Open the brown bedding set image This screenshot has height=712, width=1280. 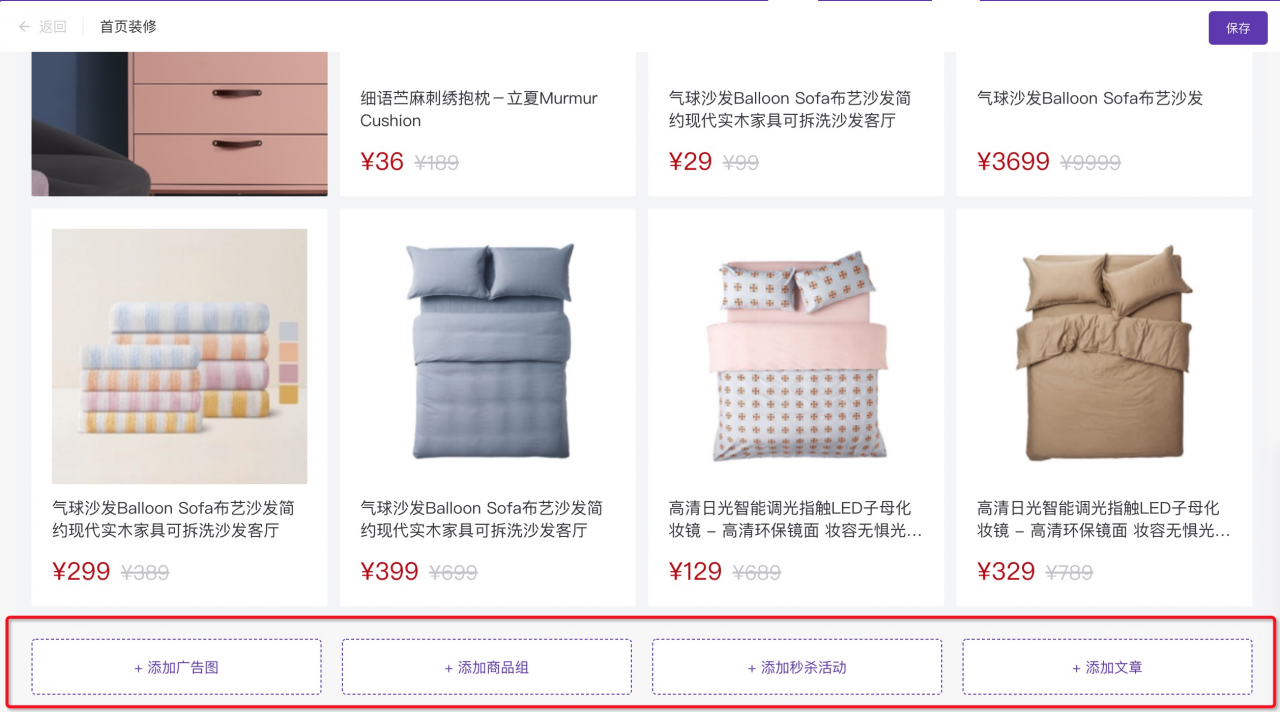1104,357
